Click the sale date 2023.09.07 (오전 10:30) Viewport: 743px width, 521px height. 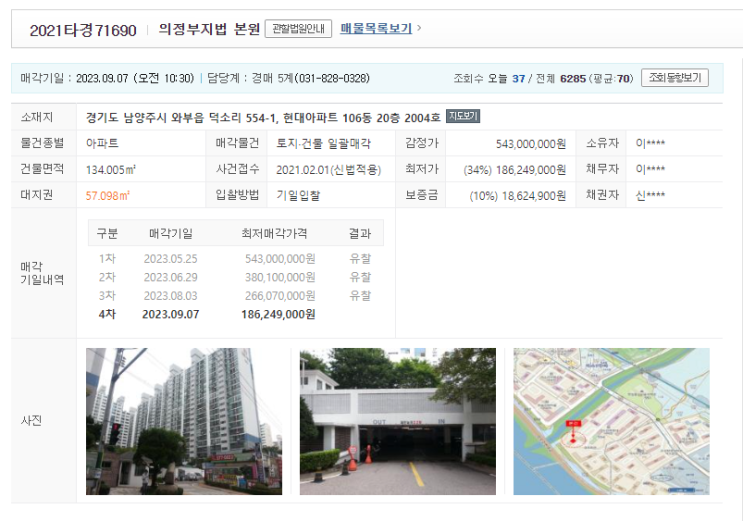(135, 78)
